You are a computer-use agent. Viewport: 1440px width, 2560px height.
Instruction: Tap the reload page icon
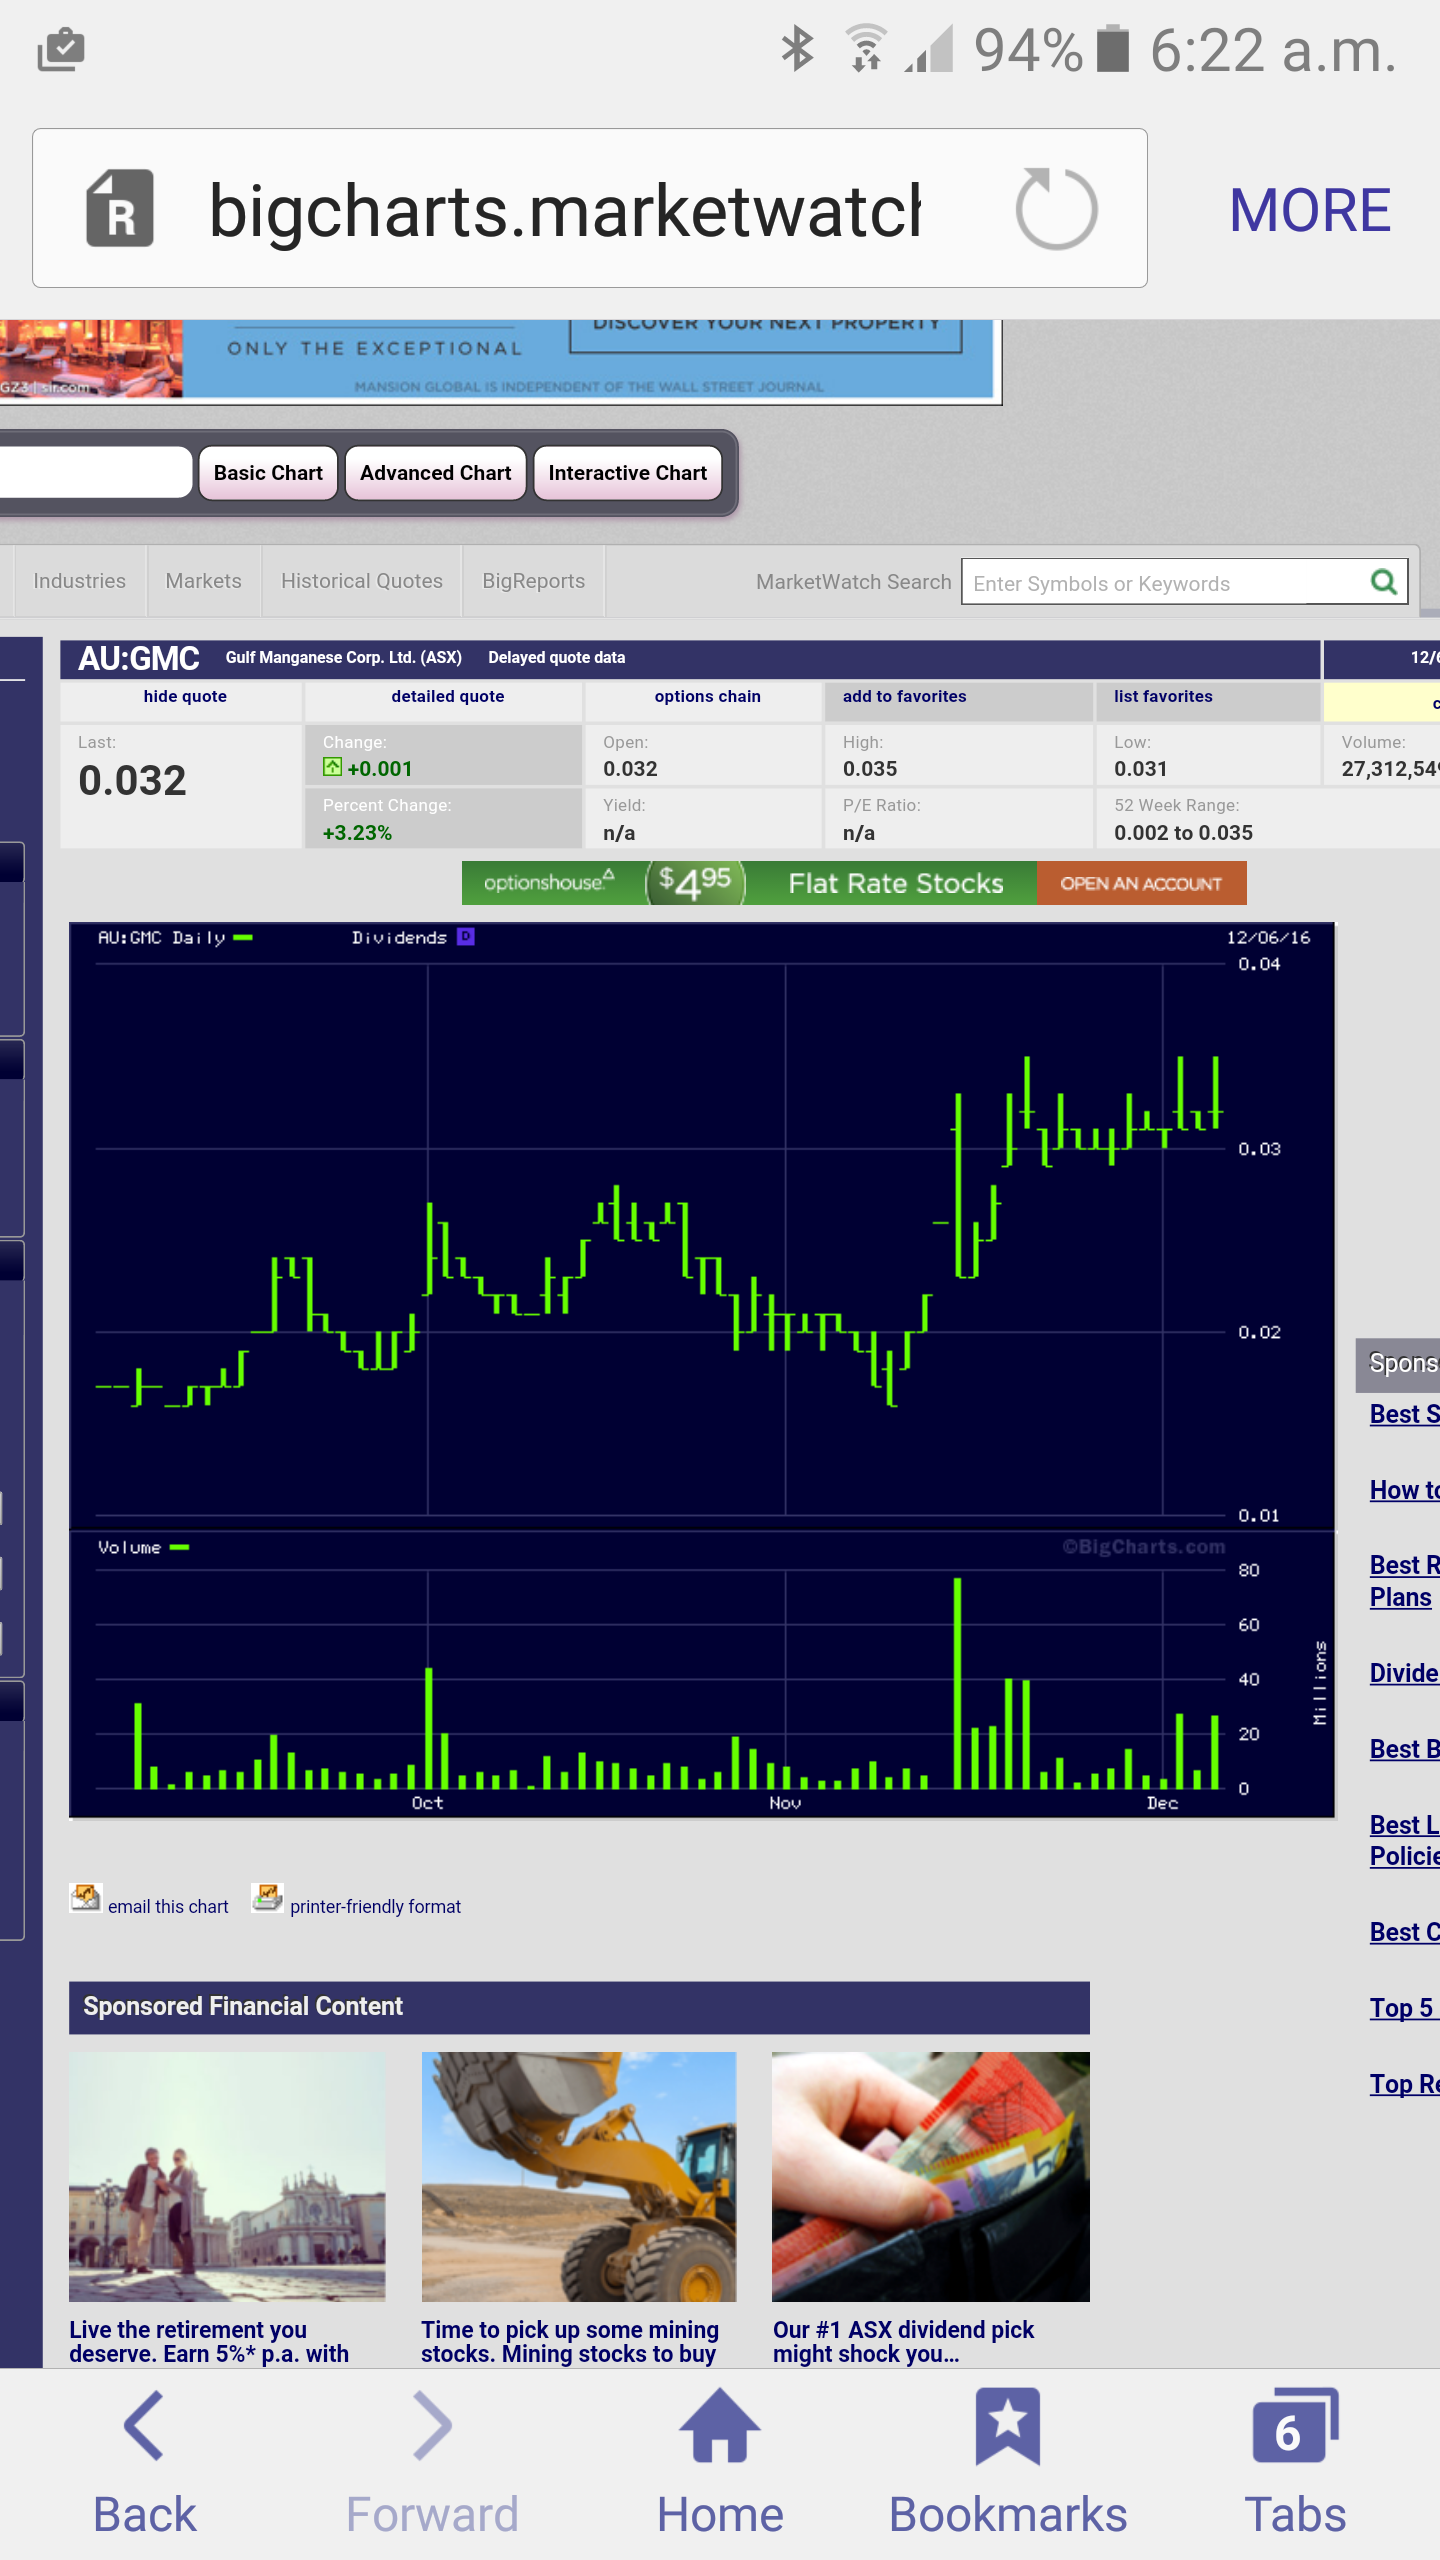click(1056, 209)
